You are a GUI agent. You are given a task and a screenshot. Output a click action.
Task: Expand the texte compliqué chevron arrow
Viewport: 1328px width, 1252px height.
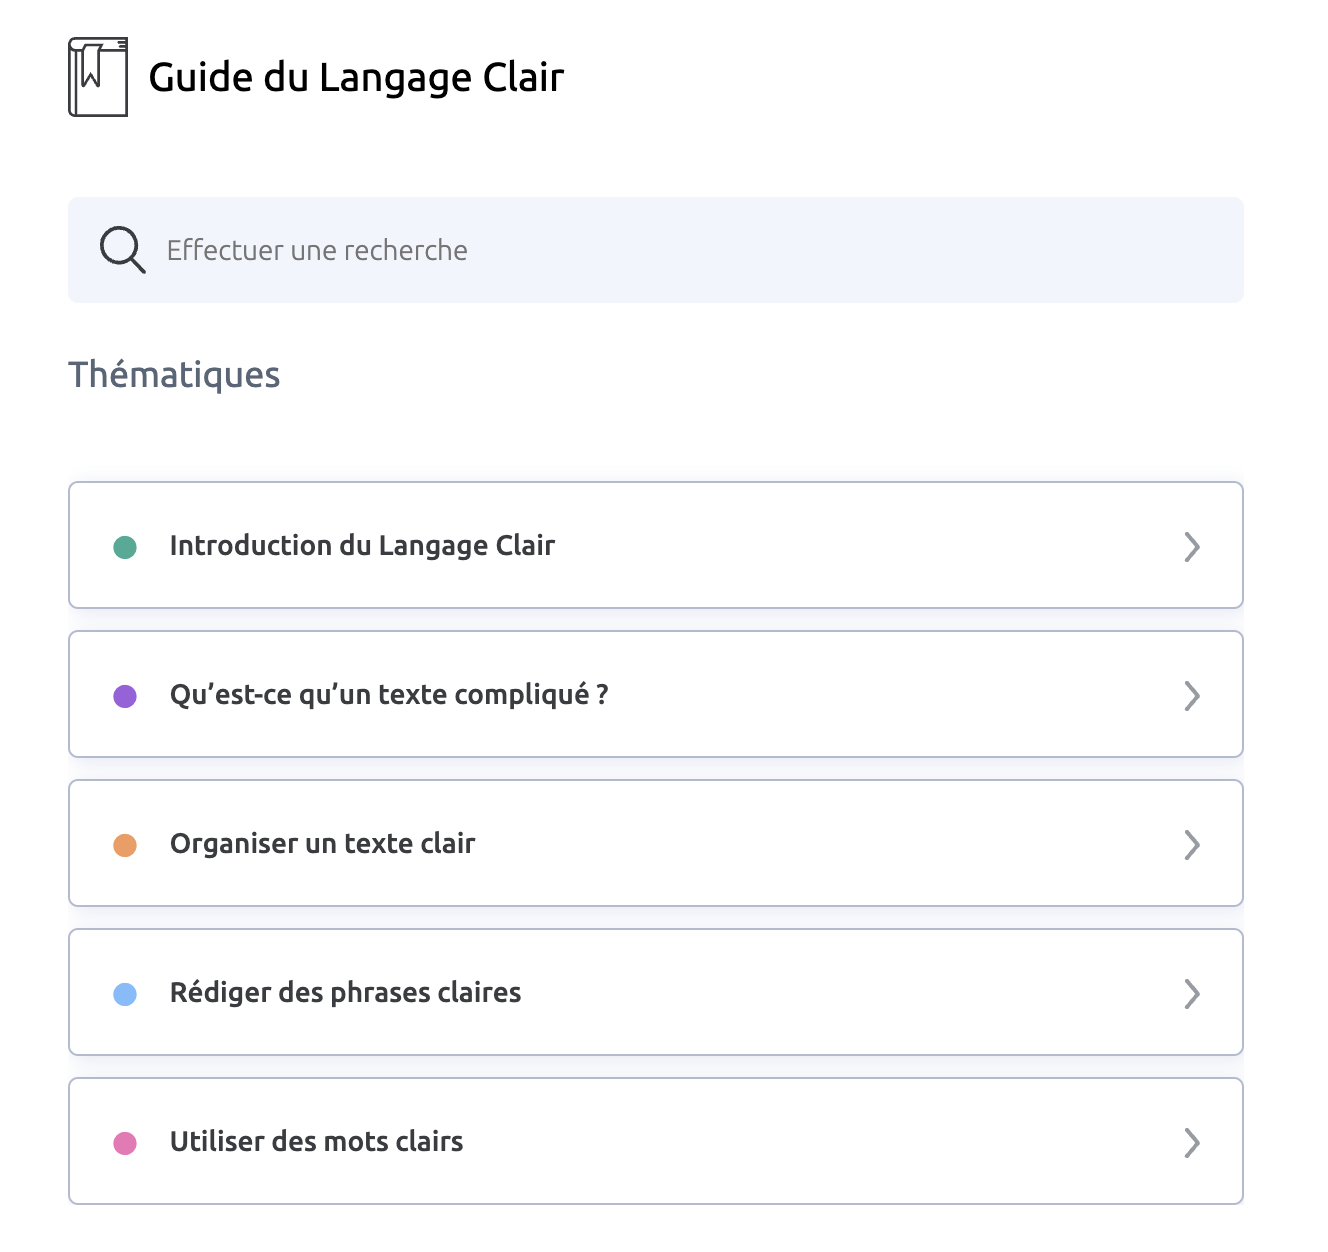tap(1191, 696)
